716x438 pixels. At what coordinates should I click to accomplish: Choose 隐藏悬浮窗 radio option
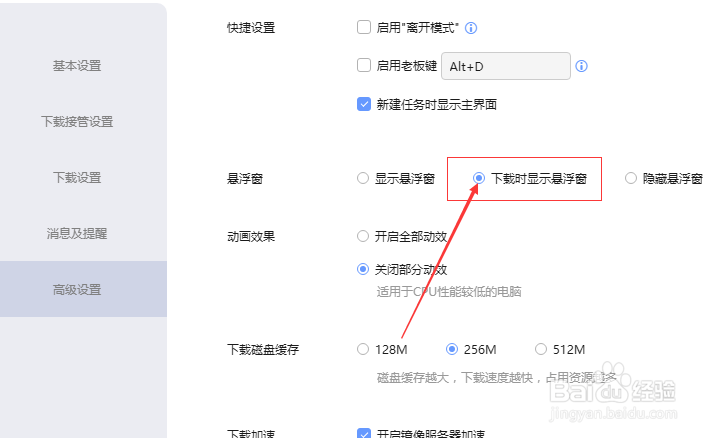coord(631,178)
